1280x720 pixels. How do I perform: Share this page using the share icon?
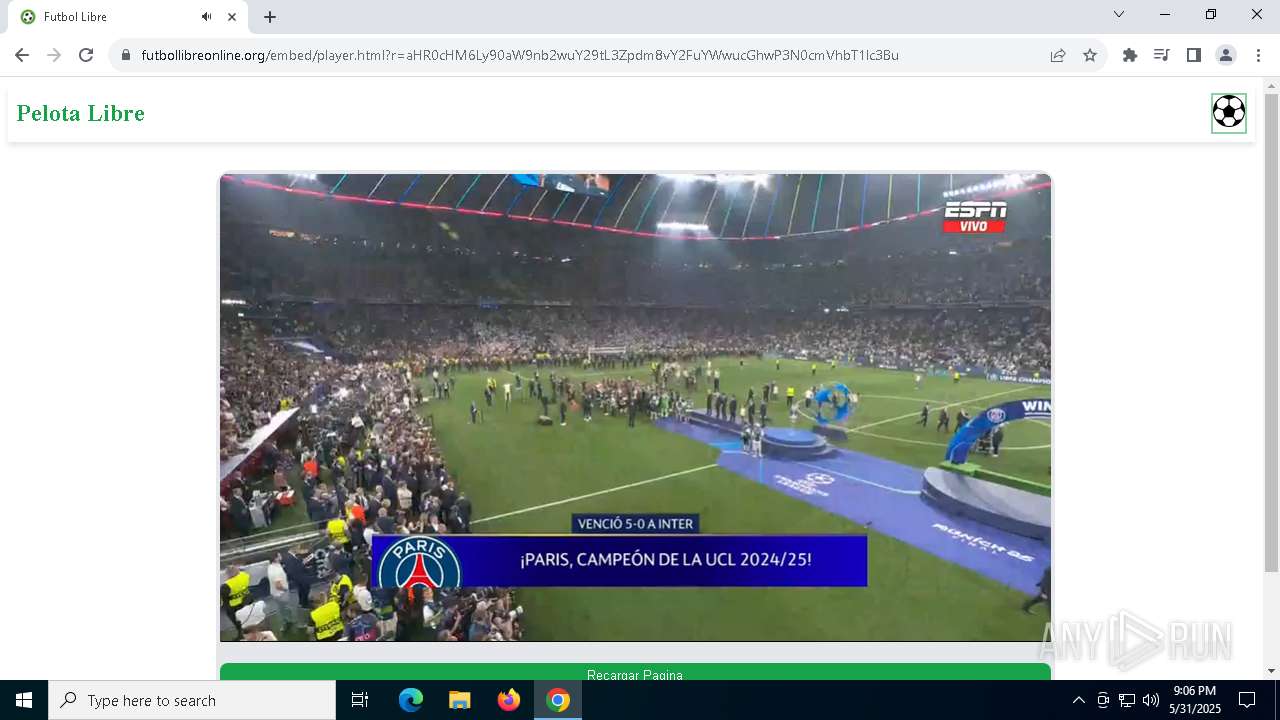[x=1058, y=55]
